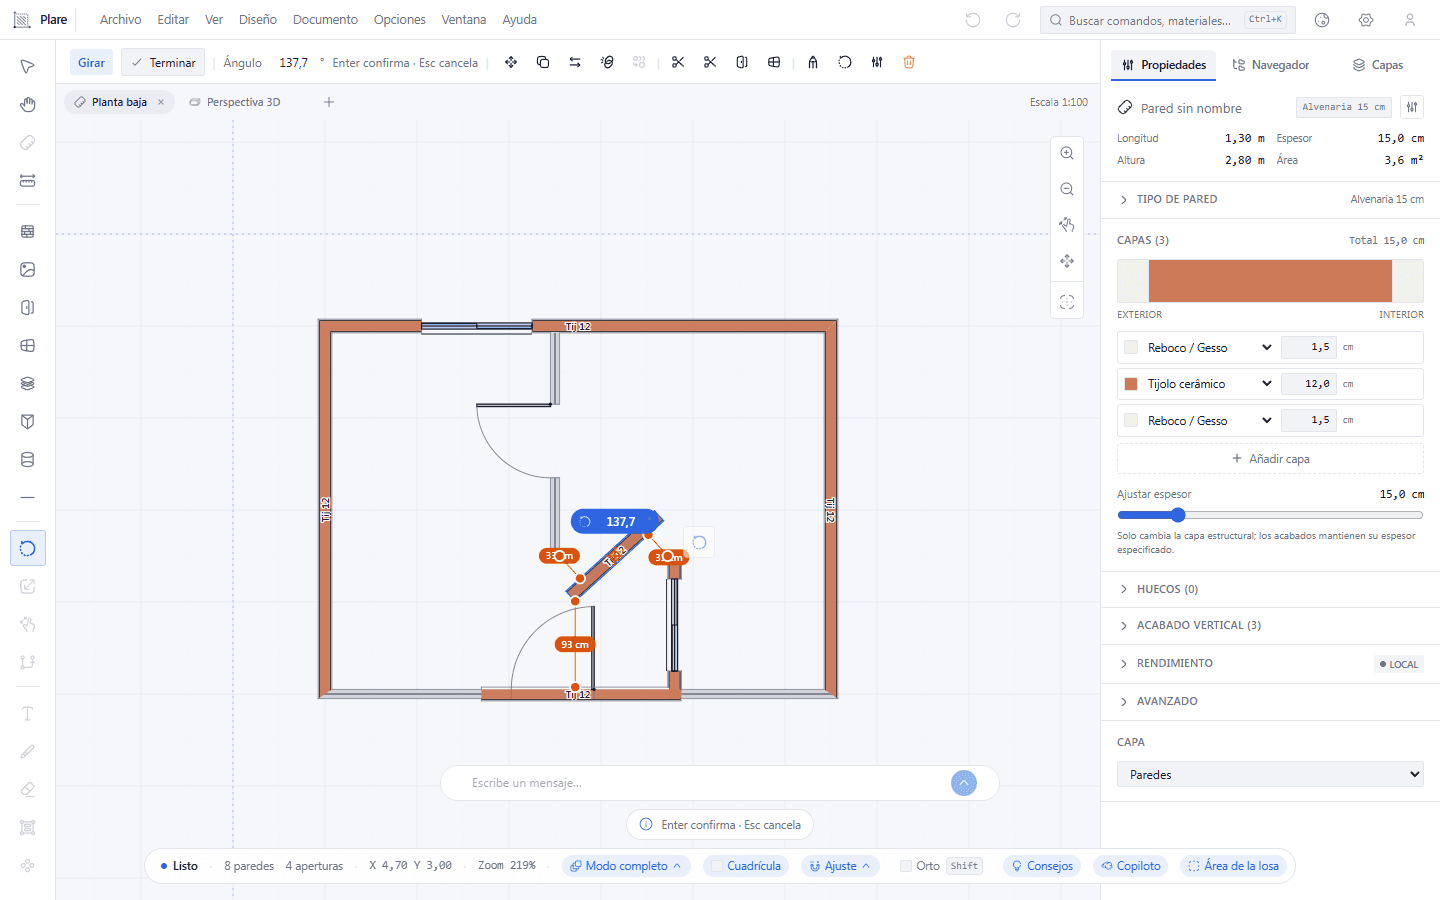Screen dimensions: 1440x900
Task: Activate the hand pan tool
Action: (x=28, y=105)
